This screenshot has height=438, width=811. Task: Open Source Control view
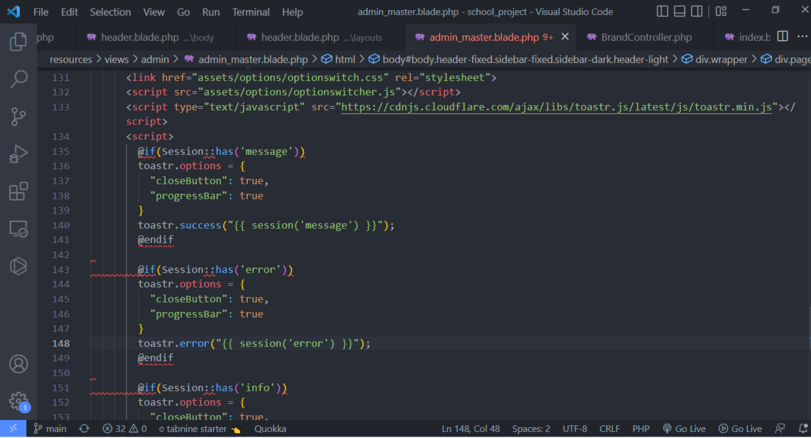[18, 117]
